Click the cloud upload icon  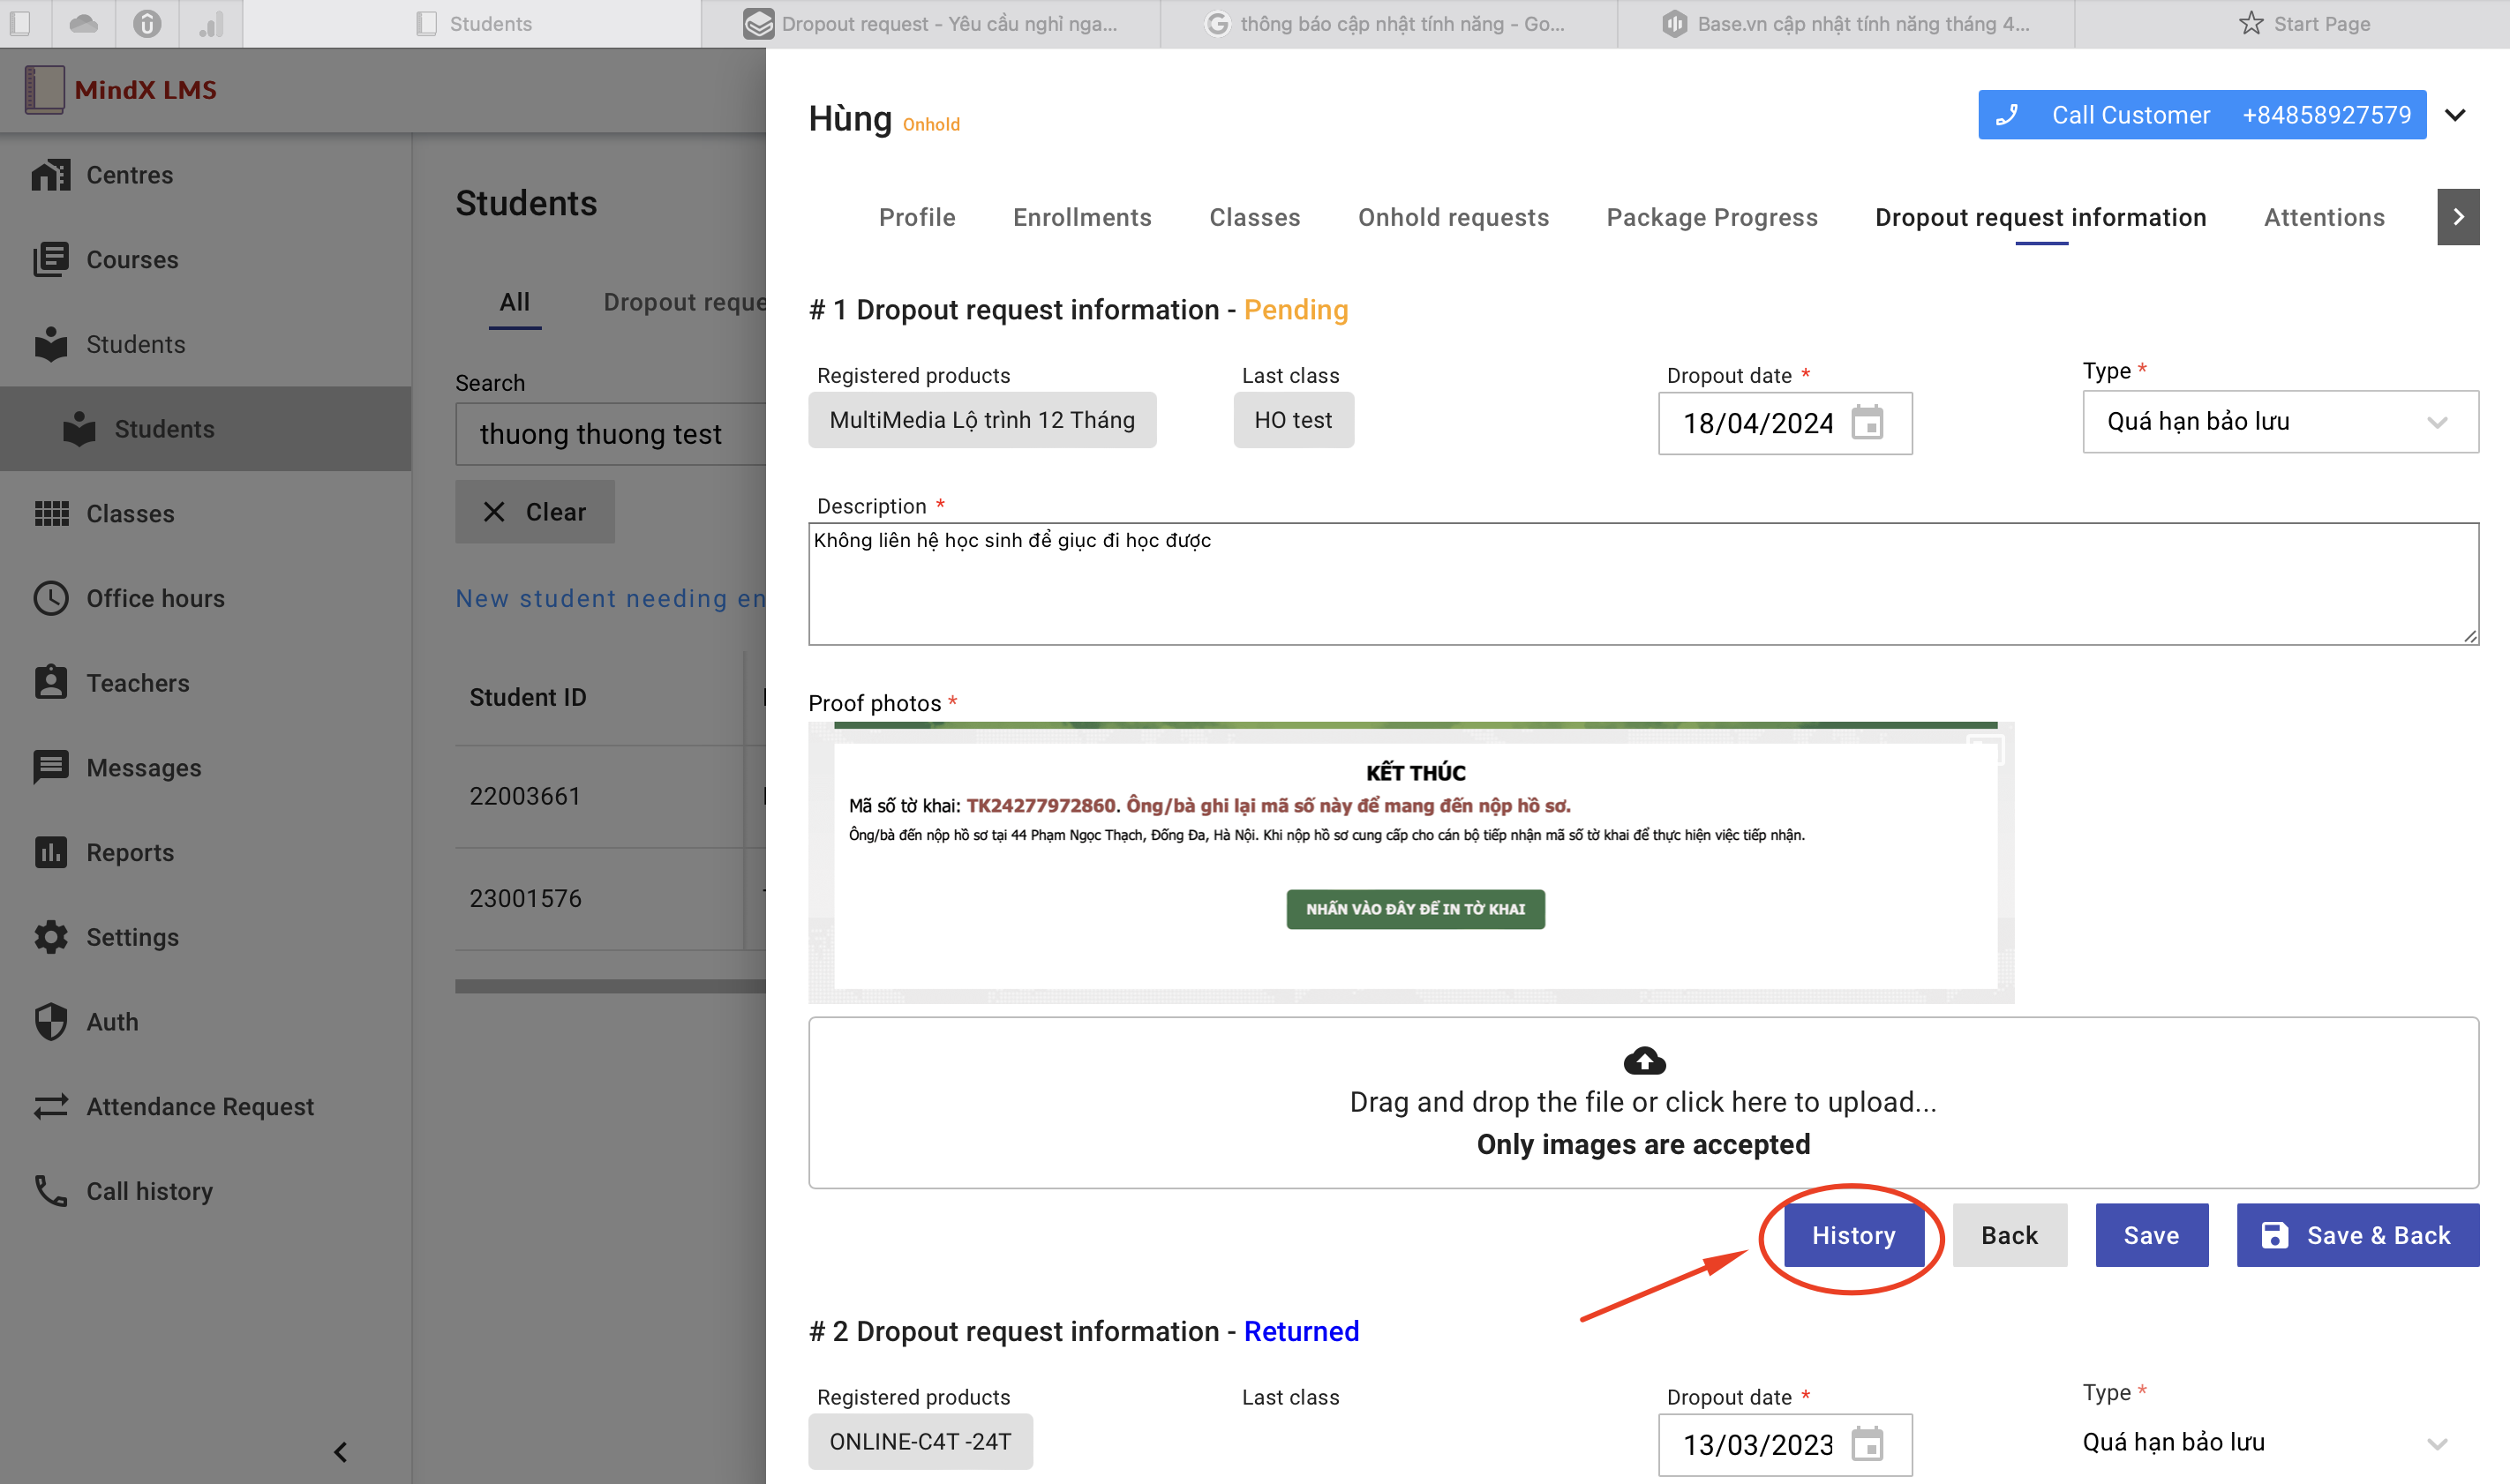pyautogui.click(x=1643, y=1061)
